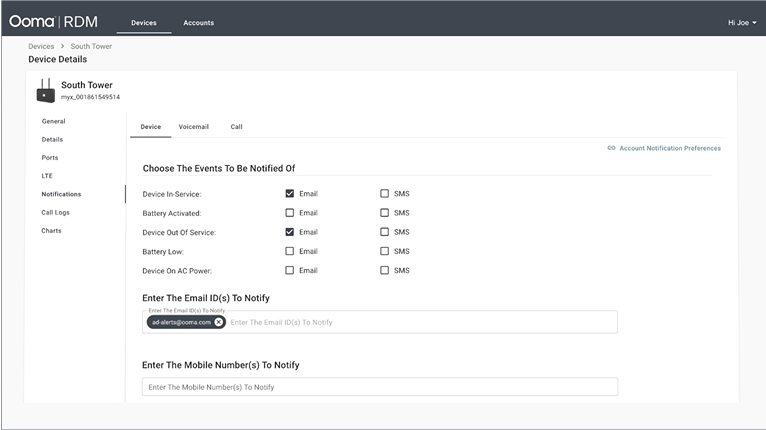Go to Devices in the breadcrumb
766x430 pixels.
pyautogui.click(x=41, y=46)
